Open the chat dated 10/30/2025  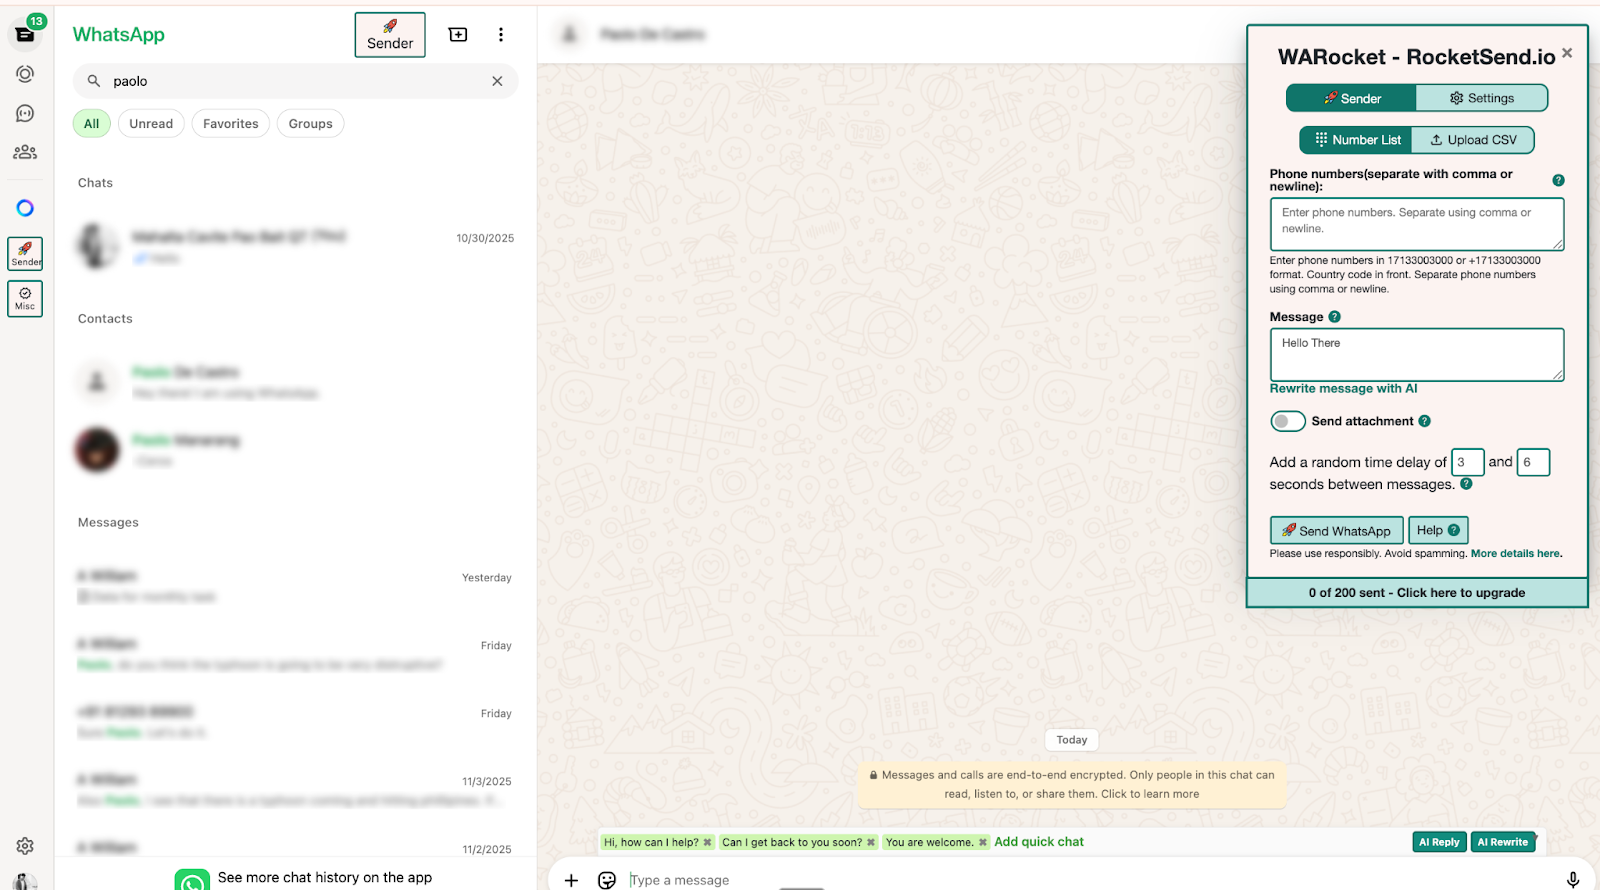coord(296,246)
